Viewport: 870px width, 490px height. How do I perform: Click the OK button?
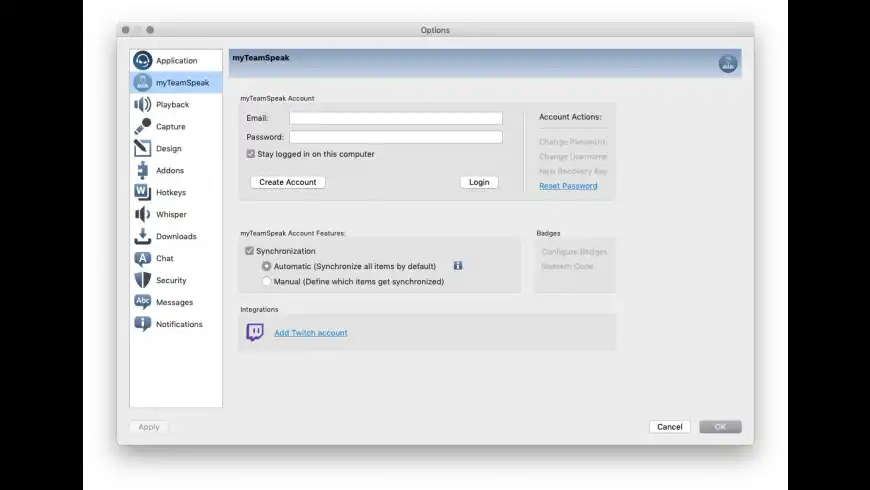pos(720,427)
